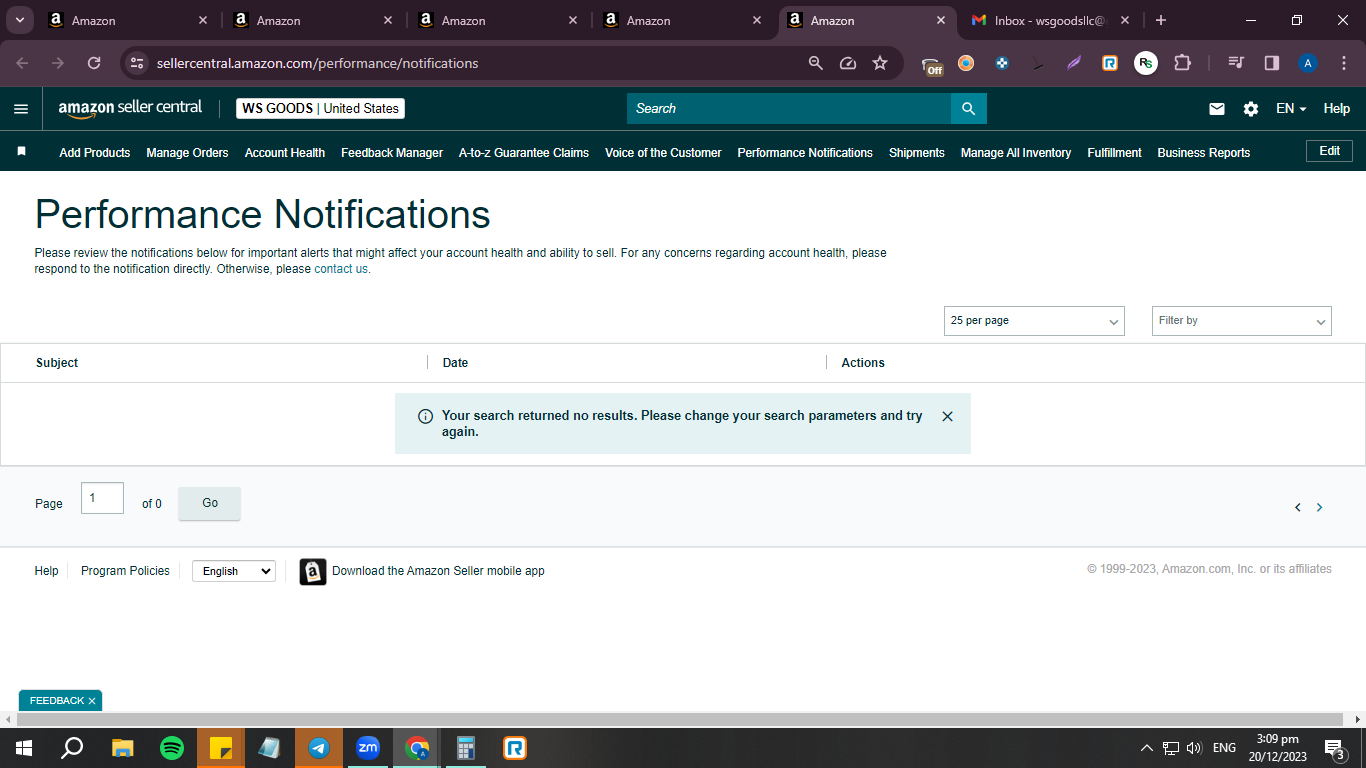Click the Amazon Seller Central logo
The width and height of the screenshot is (1366, 768).
[x=130, y=108]
